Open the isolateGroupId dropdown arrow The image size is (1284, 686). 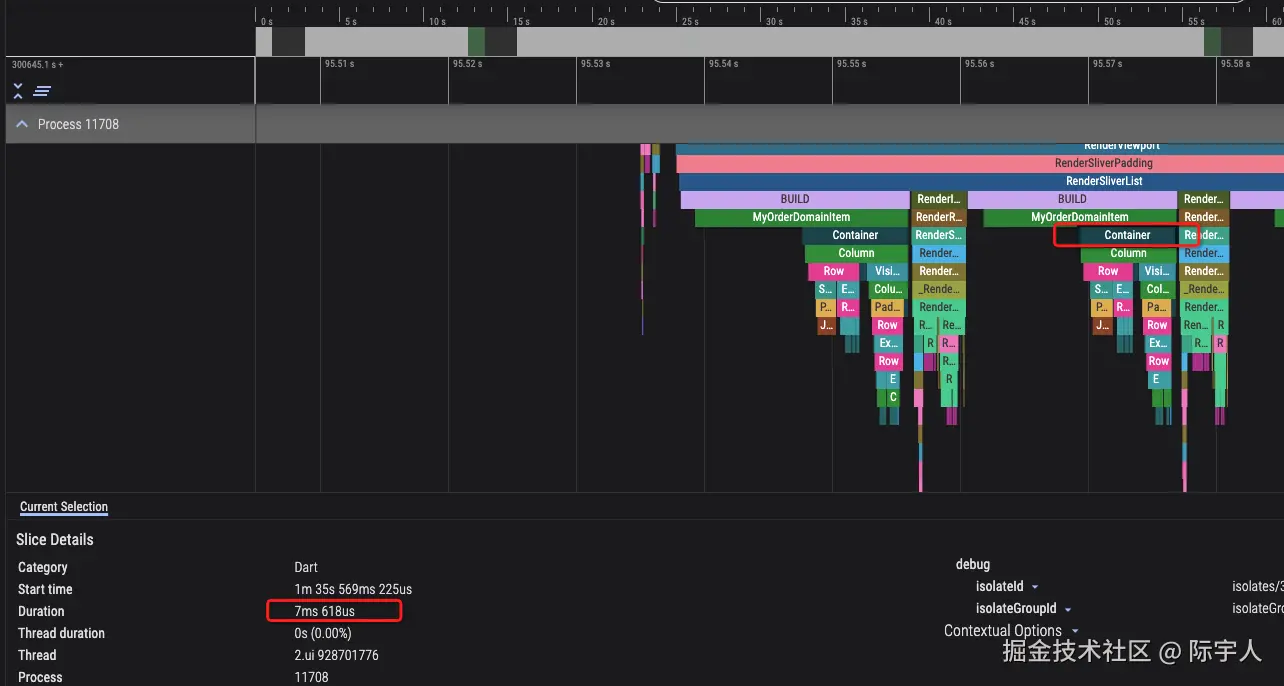point(1068,609)
